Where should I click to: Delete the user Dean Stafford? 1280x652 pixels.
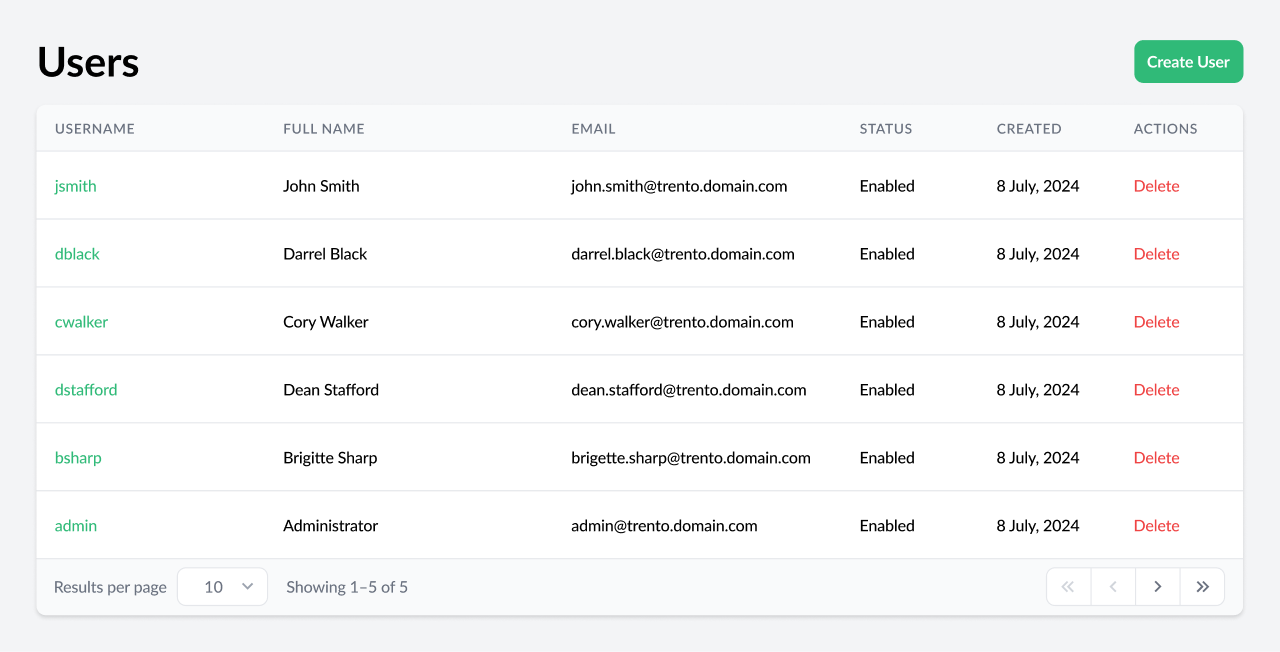tap(1157, 390)
